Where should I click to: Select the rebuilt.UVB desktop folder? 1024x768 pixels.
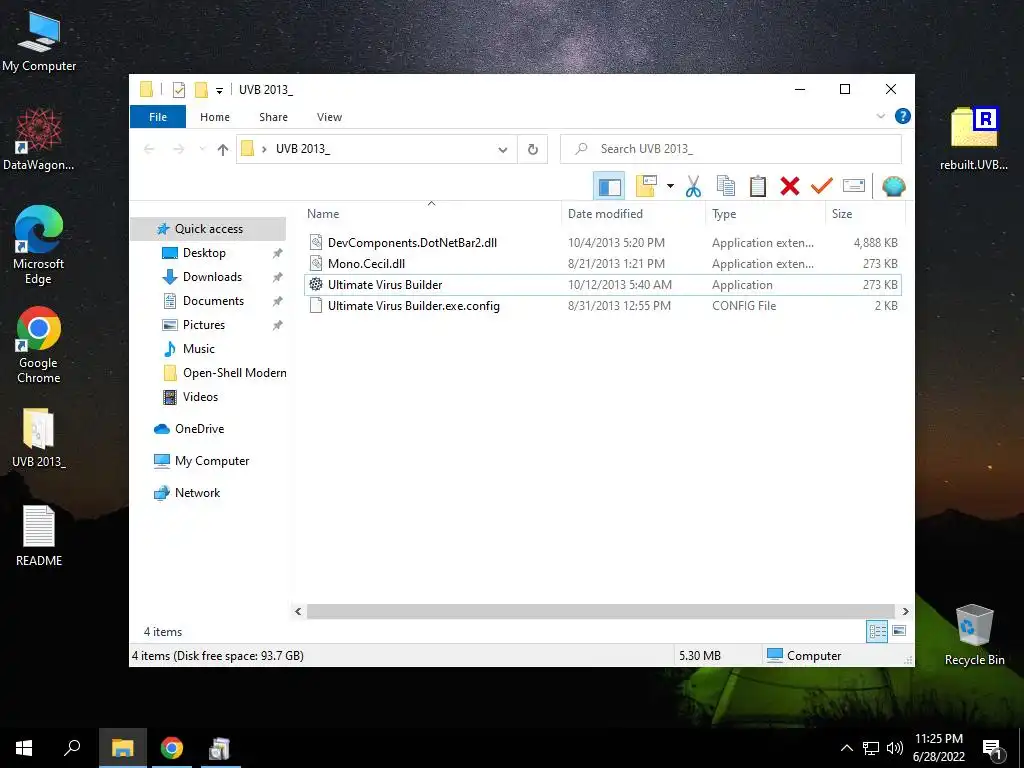coord(974,138)
